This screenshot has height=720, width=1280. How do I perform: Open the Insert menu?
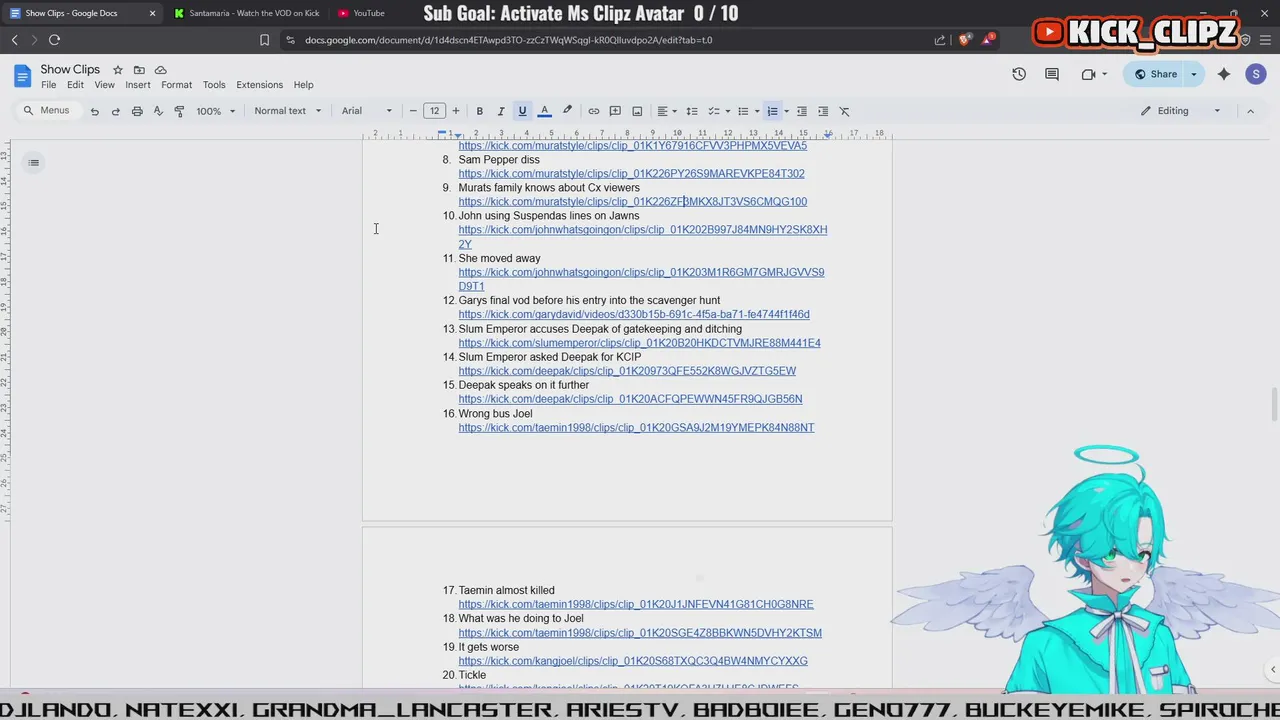[138, 85]
